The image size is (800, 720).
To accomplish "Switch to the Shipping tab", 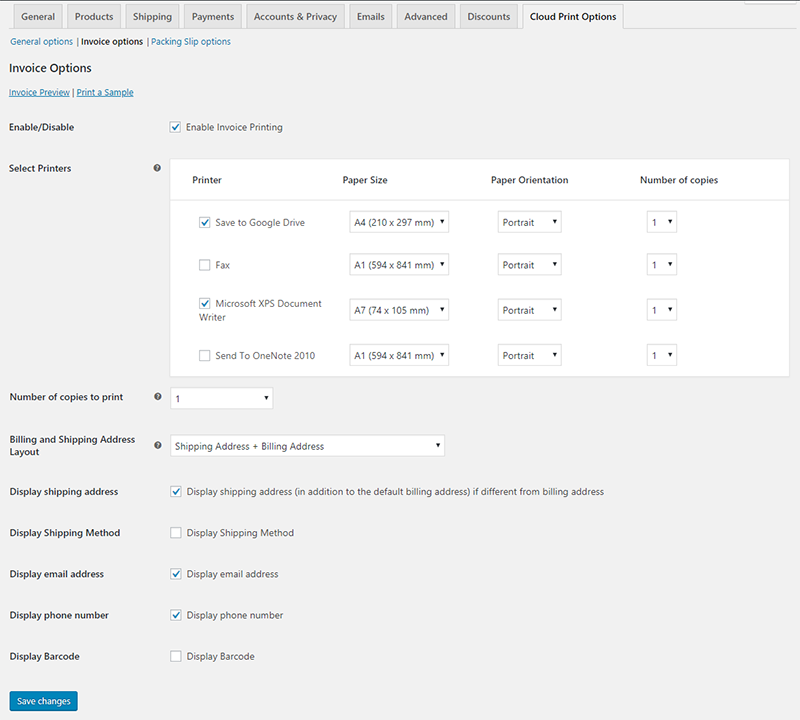I will pos(152,16).
